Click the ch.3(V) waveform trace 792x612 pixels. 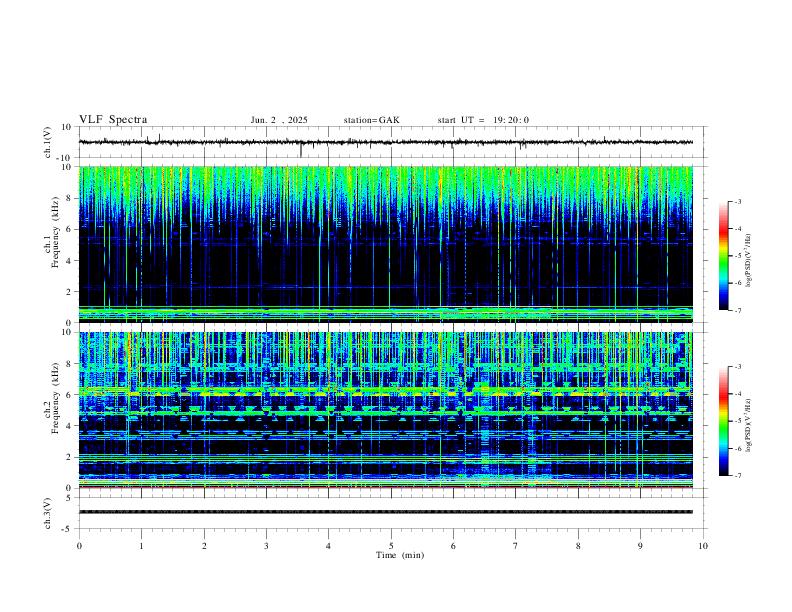pos(385,512)
